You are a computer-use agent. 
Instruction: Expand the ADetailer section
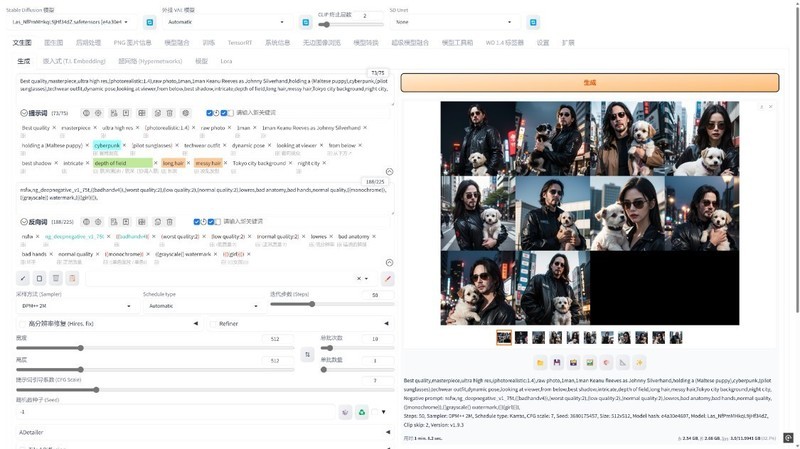tap(200, 432)
